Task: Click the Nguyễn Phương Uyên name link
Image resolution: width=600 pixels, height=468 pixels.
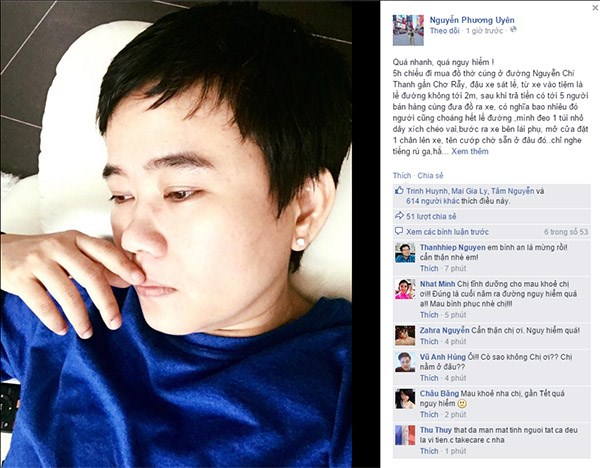Action: point(472,20)
